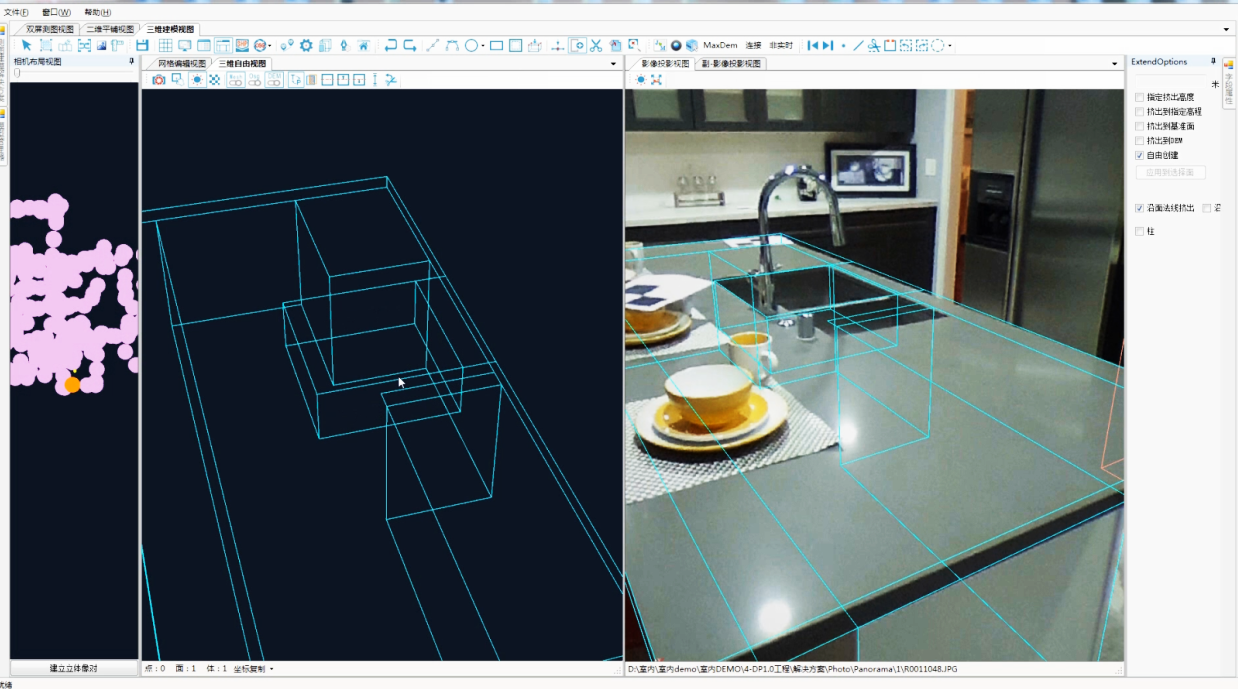Jump to previous image with skip-back icon

click(x=813, y=46)
